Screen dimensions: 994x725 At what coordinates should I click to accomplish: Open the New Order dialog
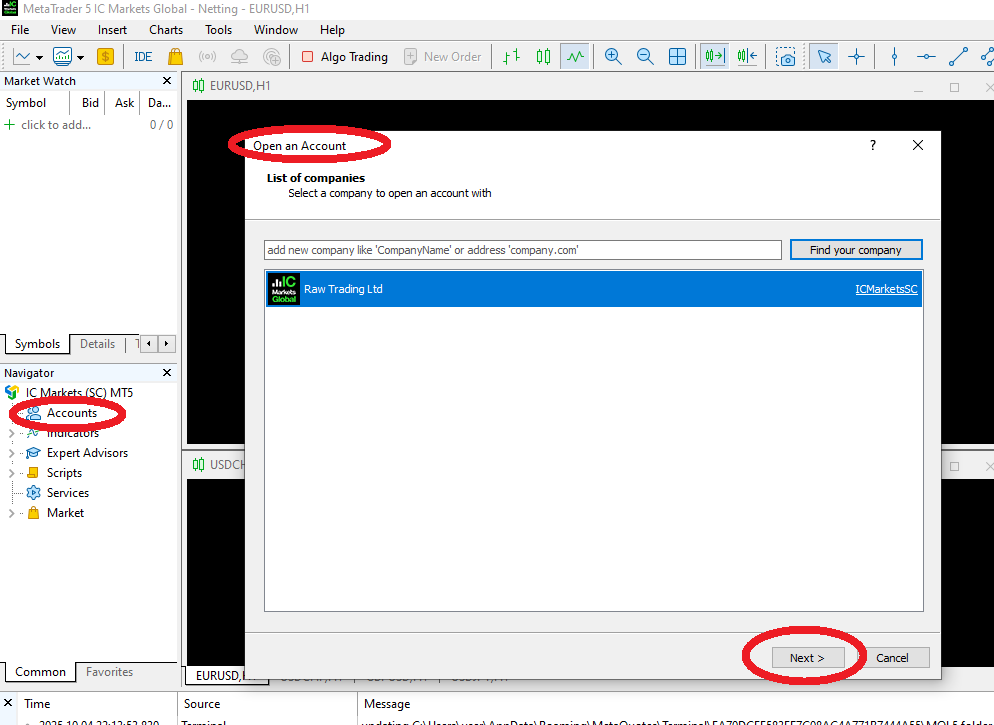[x=444, y=56]
